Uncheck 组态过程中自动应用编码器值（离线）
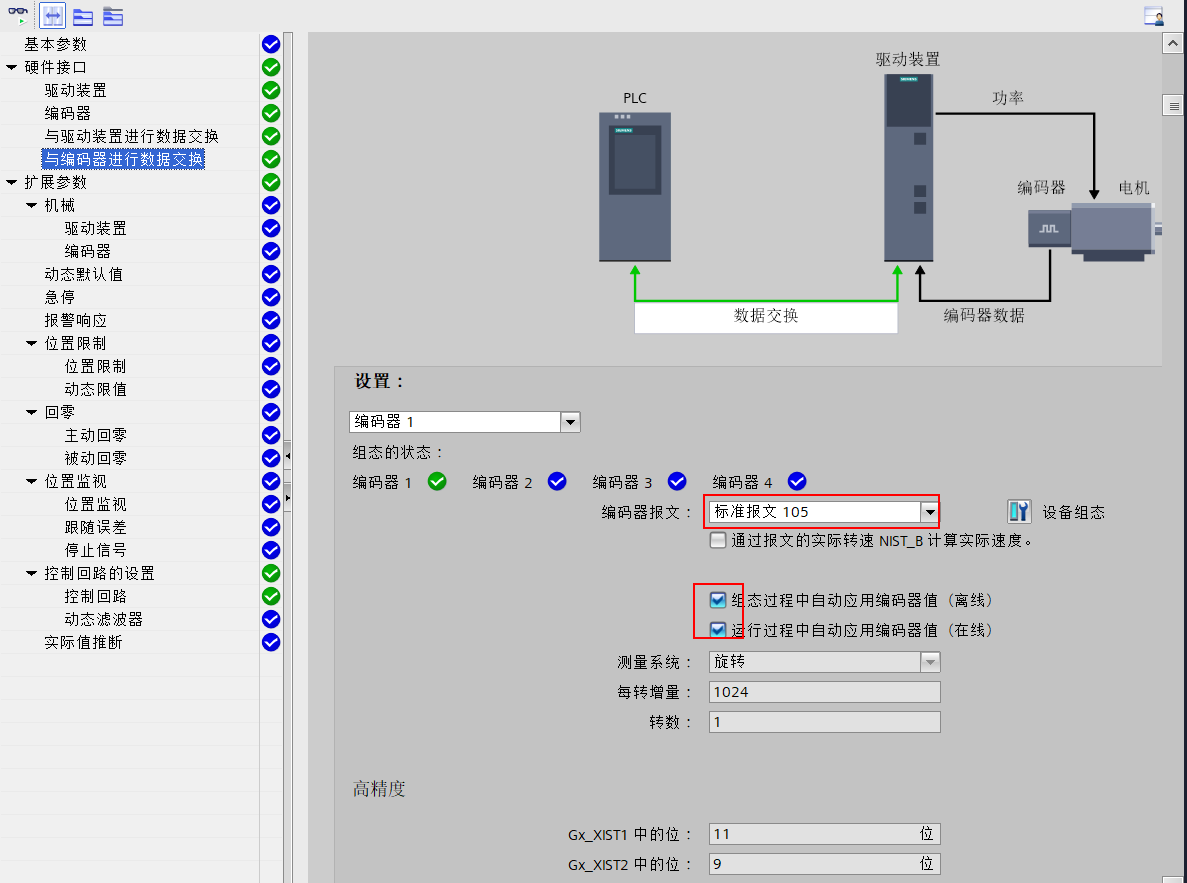This screenshot has height=883, width=1187. coord(718,600)
